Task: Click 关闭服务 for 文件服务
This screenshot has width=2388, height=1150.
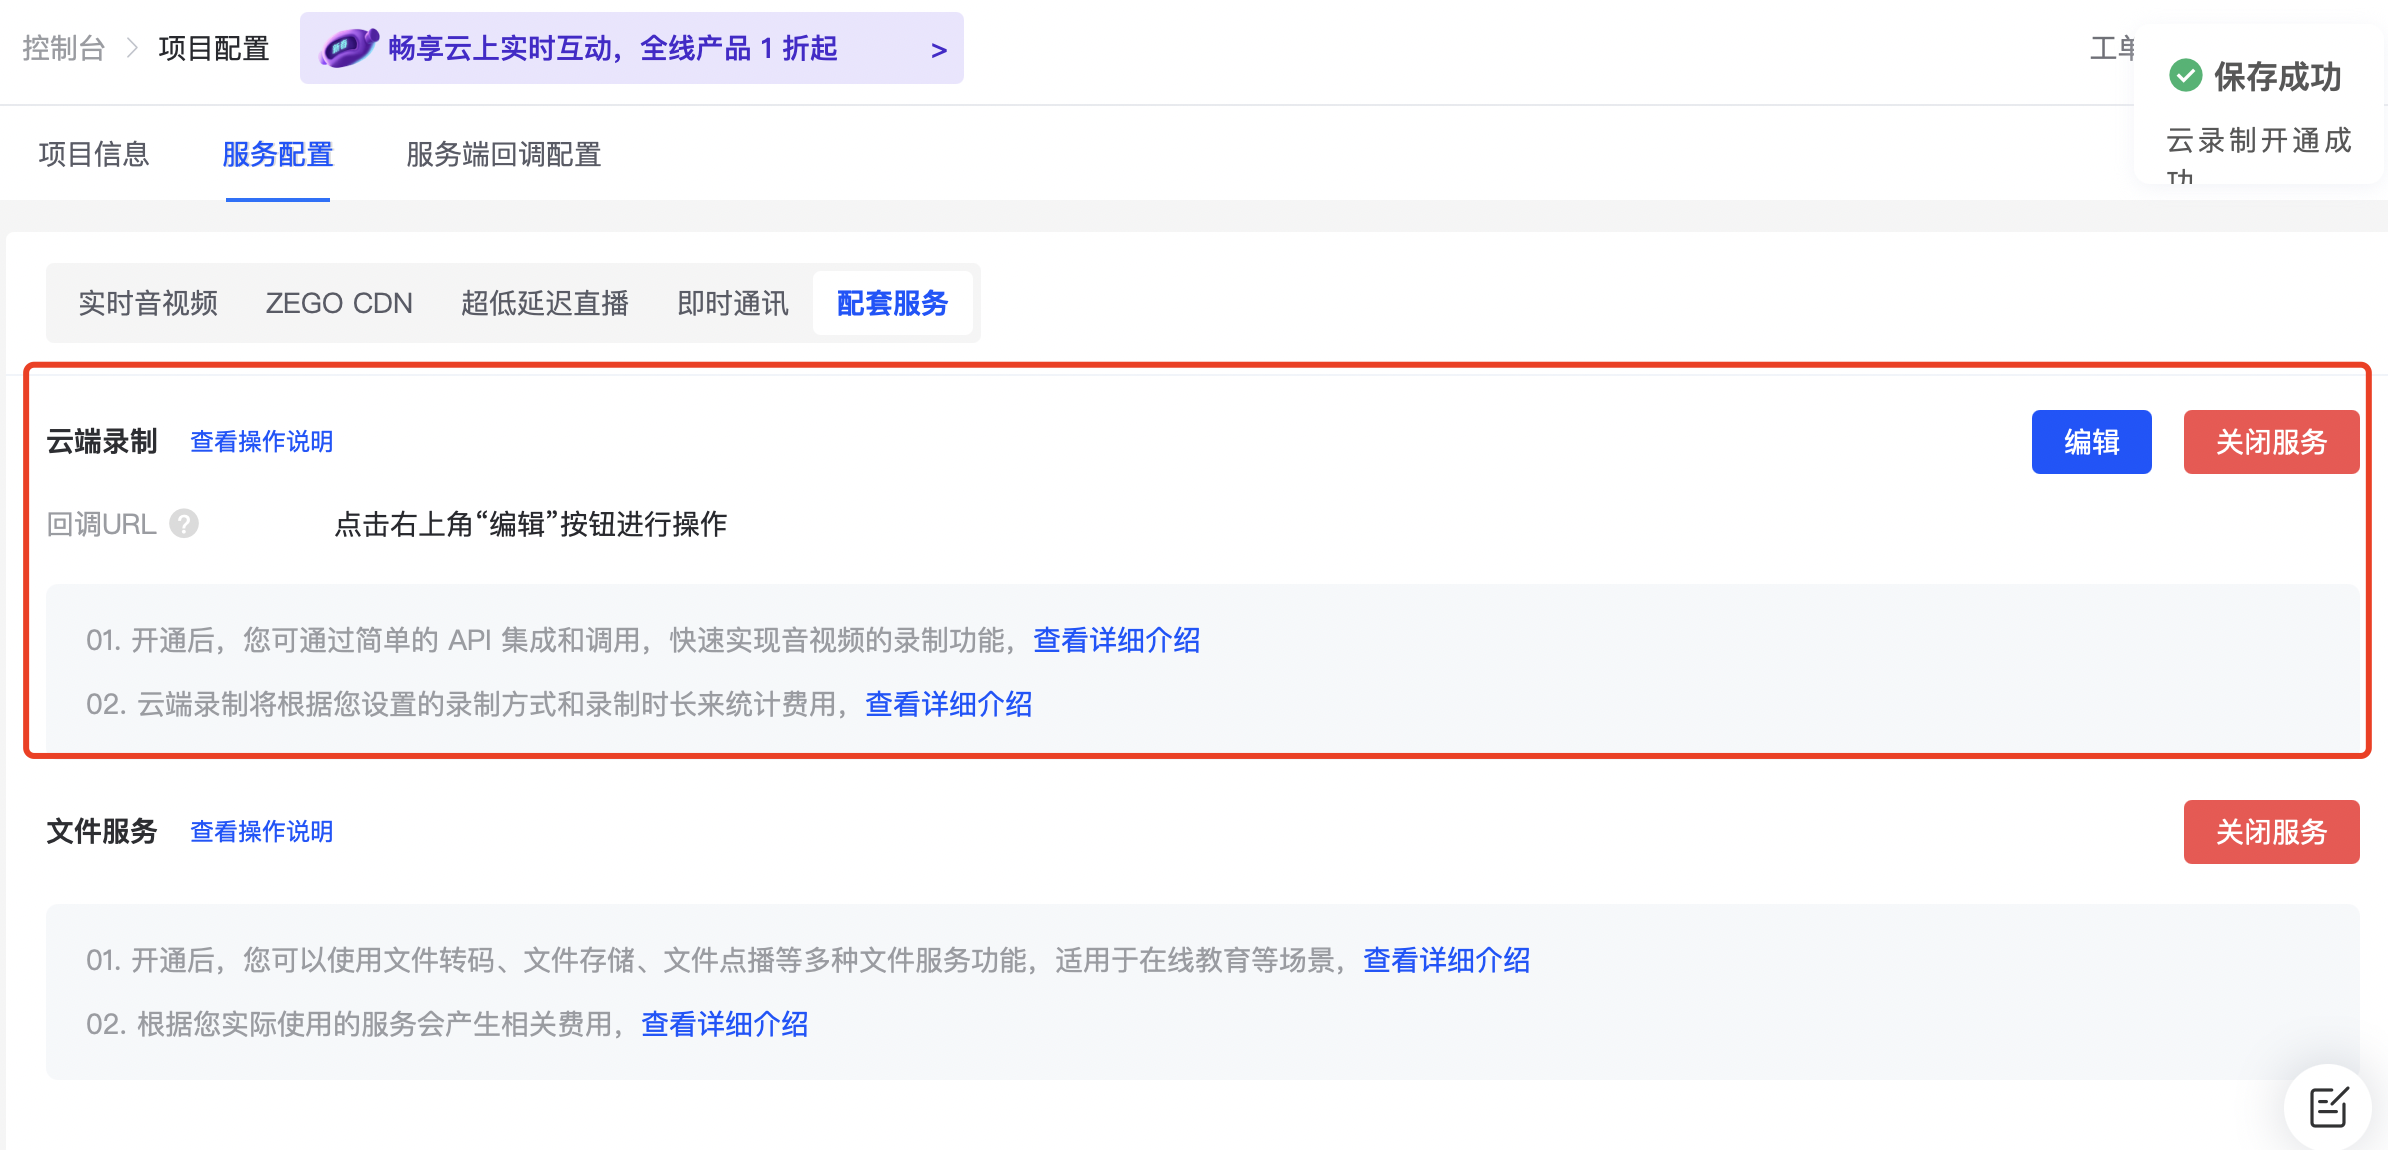Action: click(2271, 831)
